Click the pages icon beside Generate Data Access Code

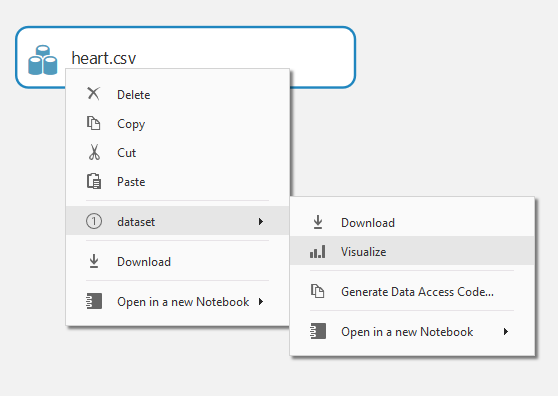pos(317,291)
